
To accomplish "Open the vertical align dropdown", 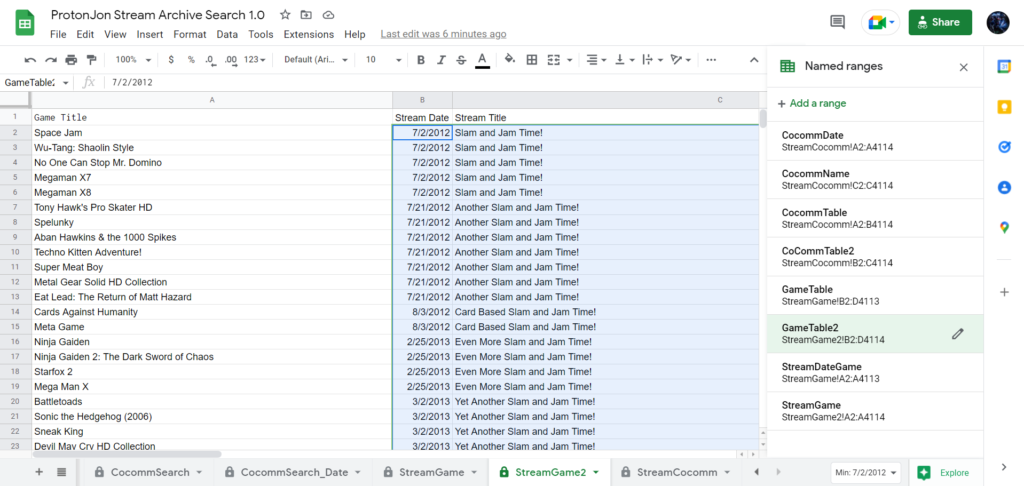I will (625, 59).
